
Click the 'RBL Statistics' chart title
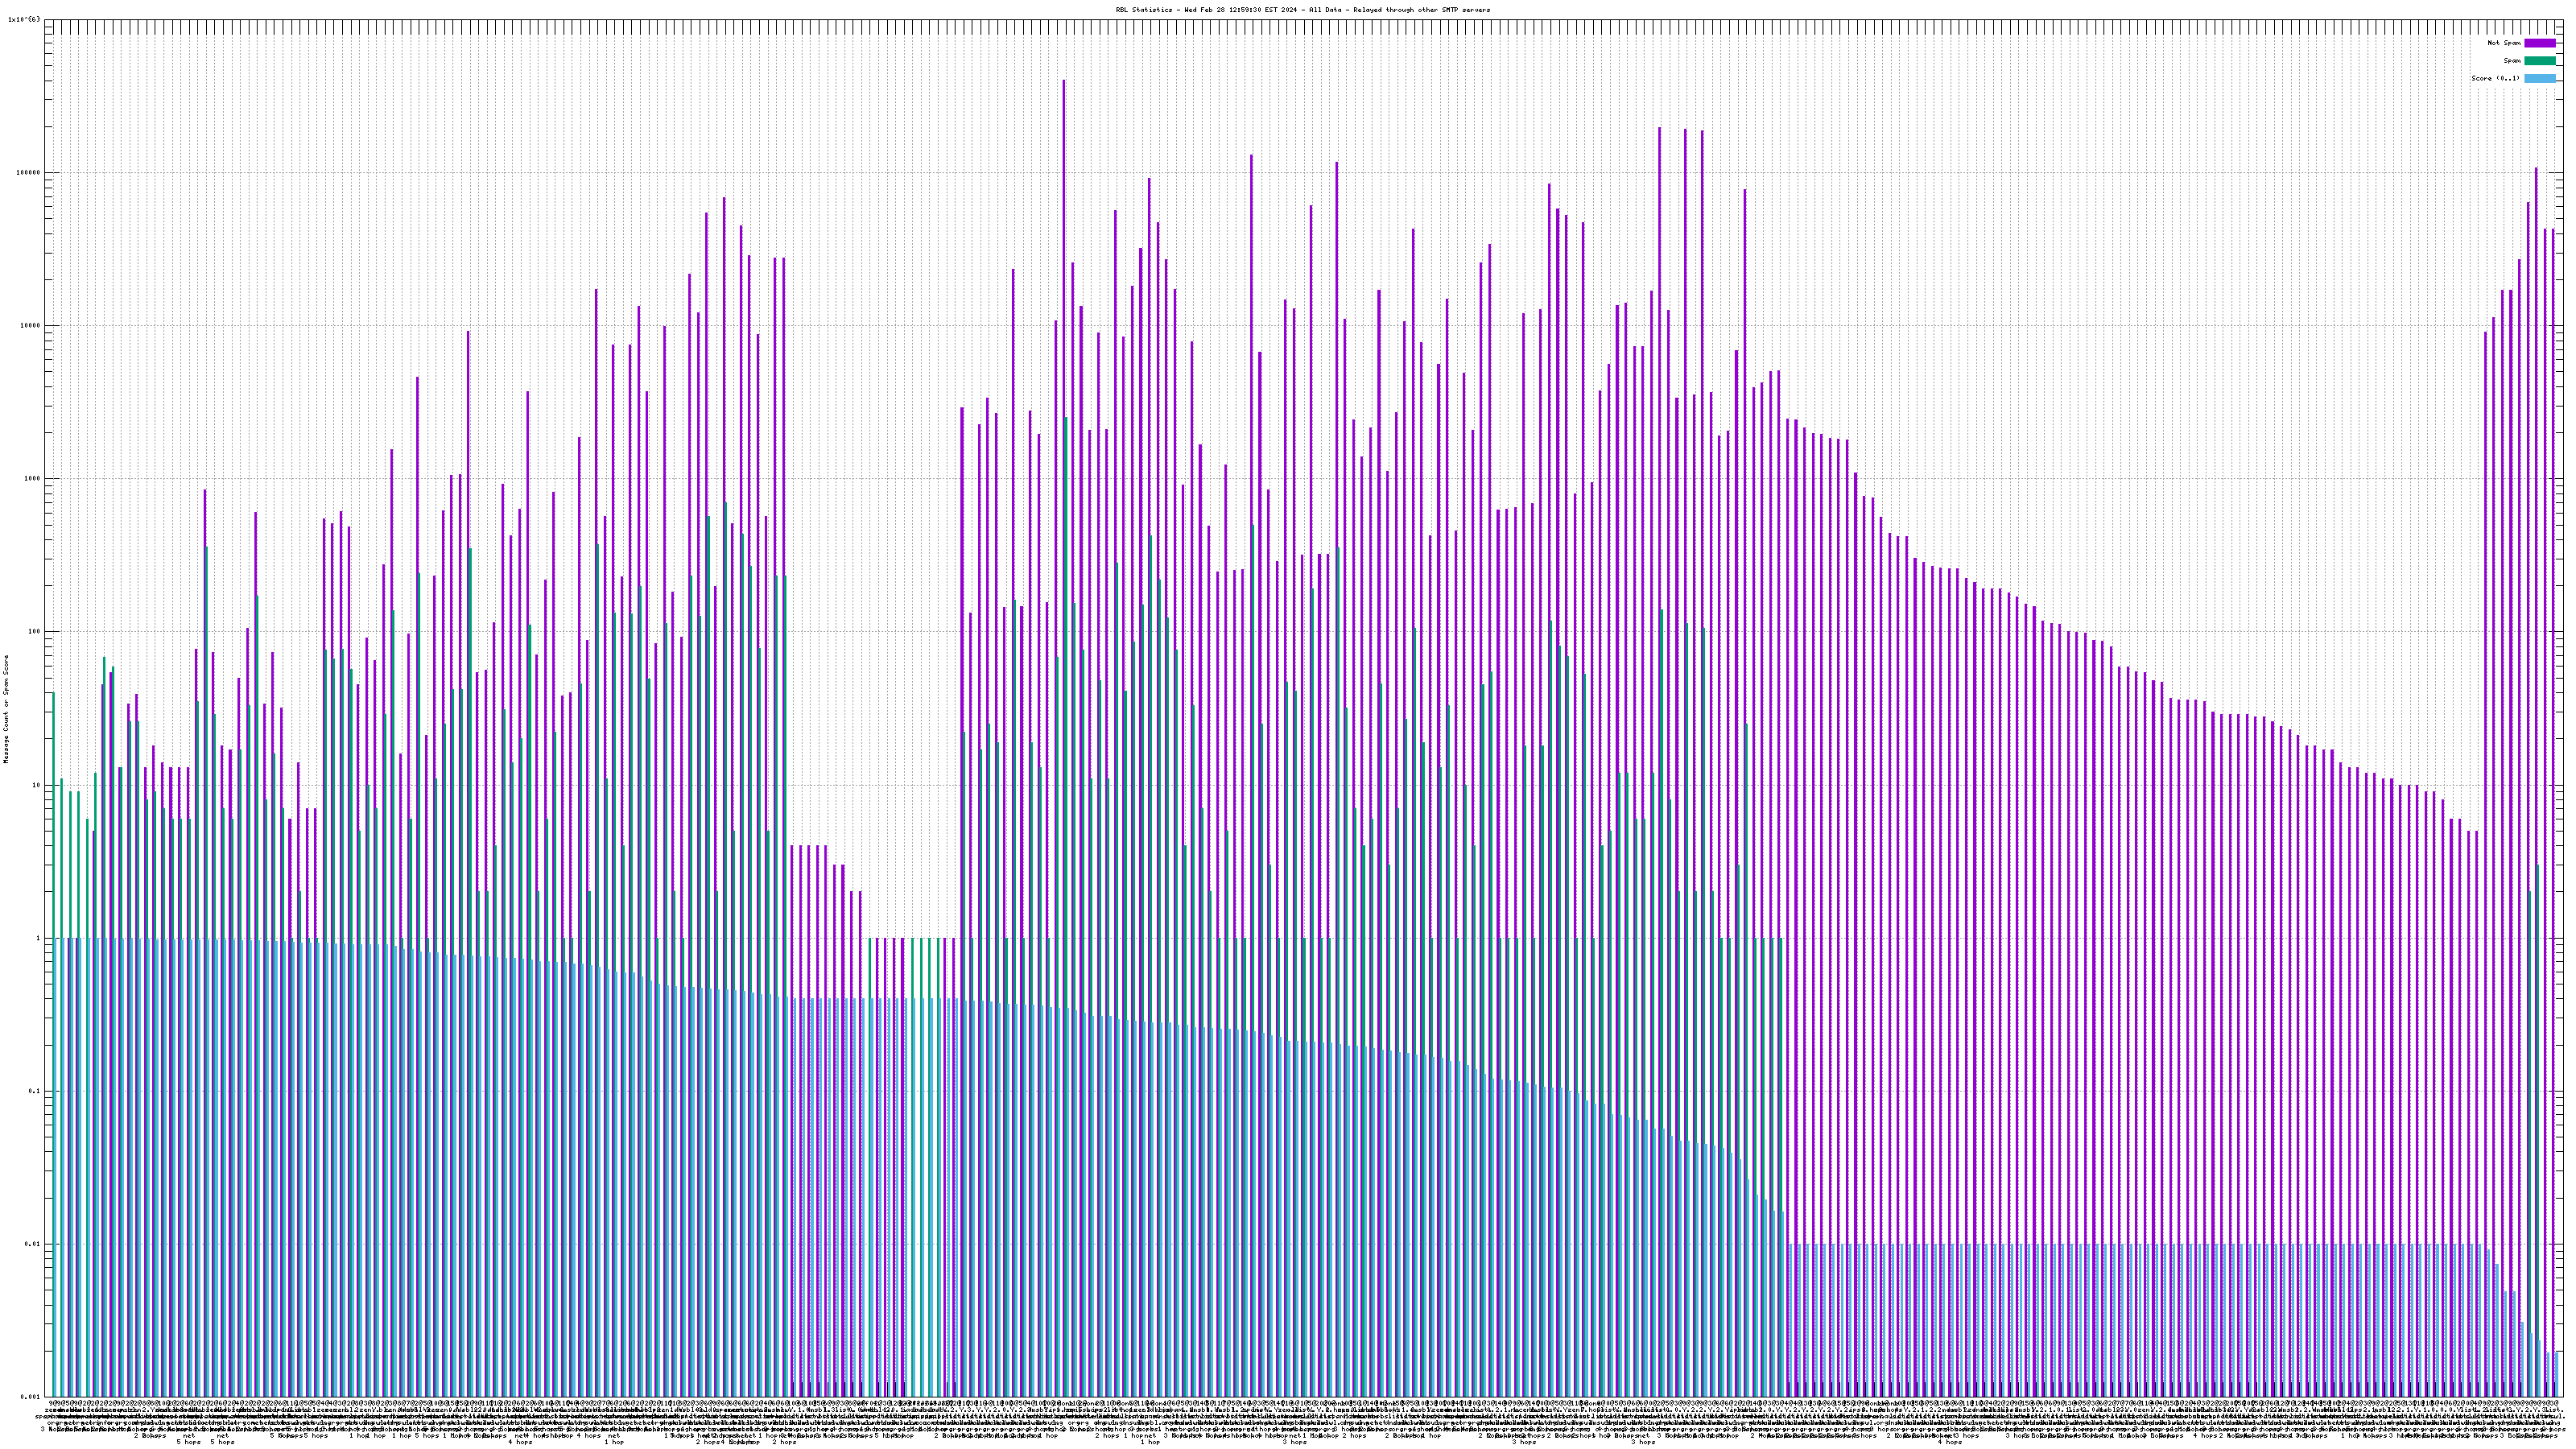1302,10
